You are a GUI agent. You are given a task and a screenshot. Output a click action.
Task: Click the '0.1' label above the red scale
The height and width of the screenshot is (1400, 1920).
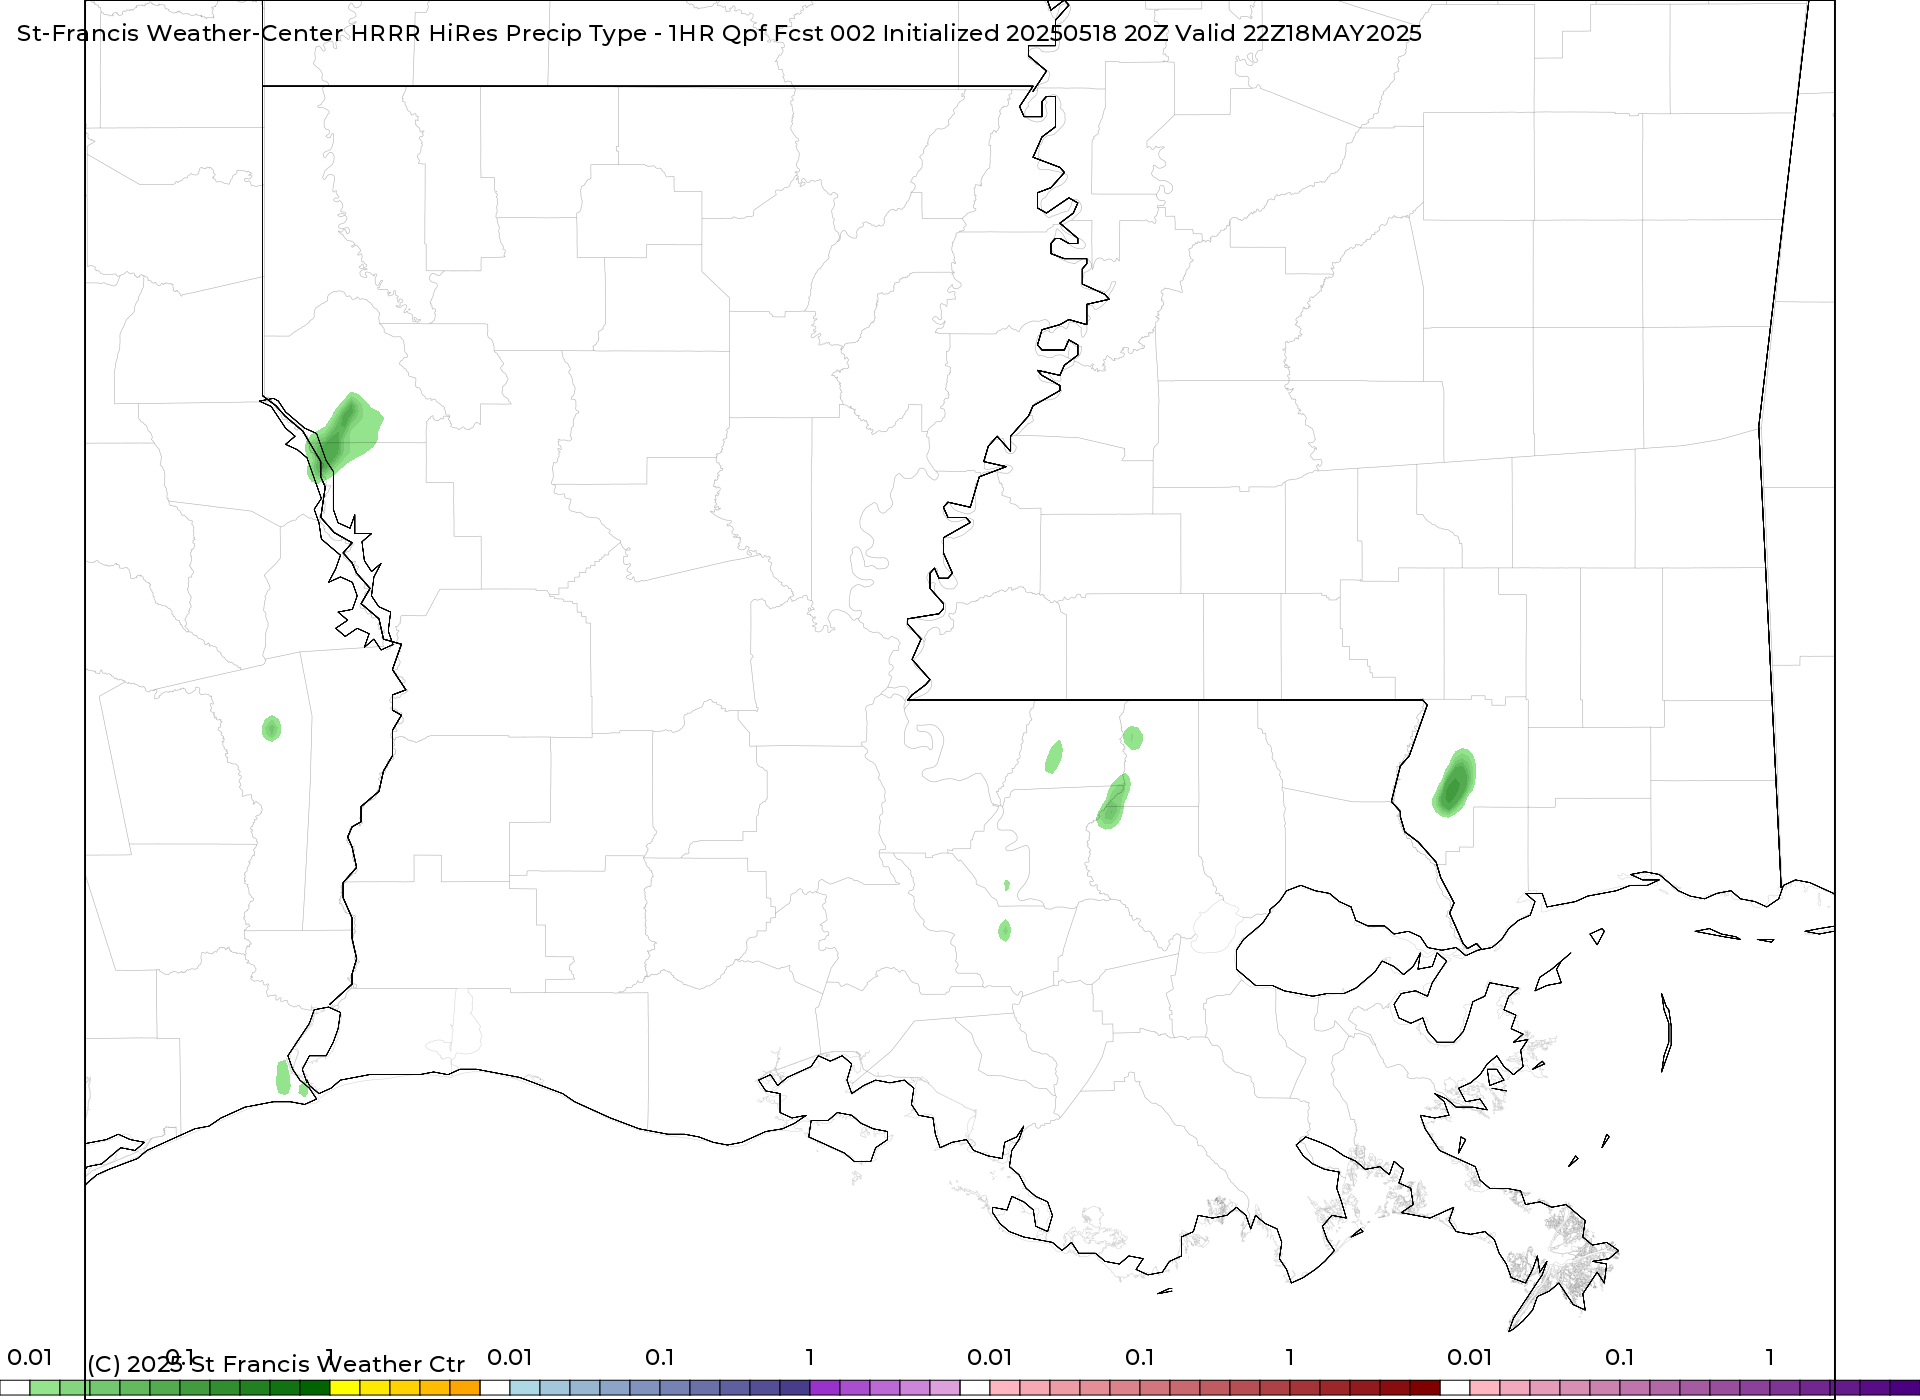[1140, 1357]
